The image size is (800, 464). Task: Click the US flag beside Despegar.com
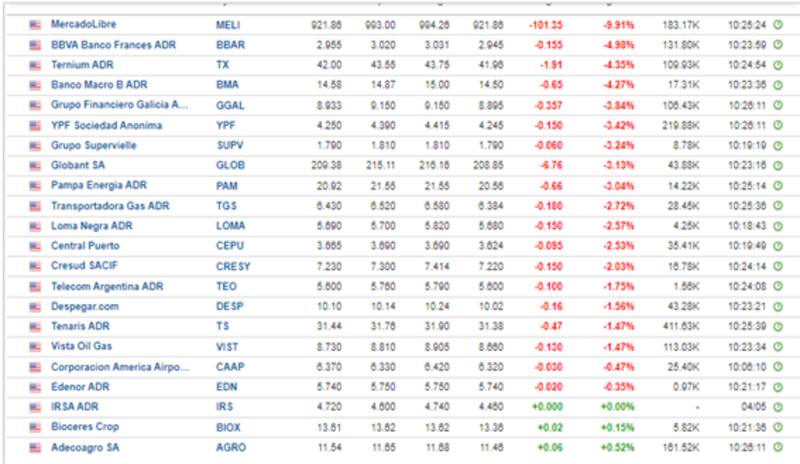pos(35,306)
